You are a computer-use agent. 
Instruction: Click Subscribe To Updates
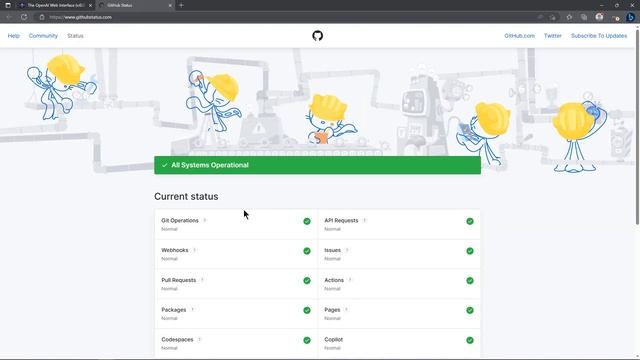[x=599, y=36]
